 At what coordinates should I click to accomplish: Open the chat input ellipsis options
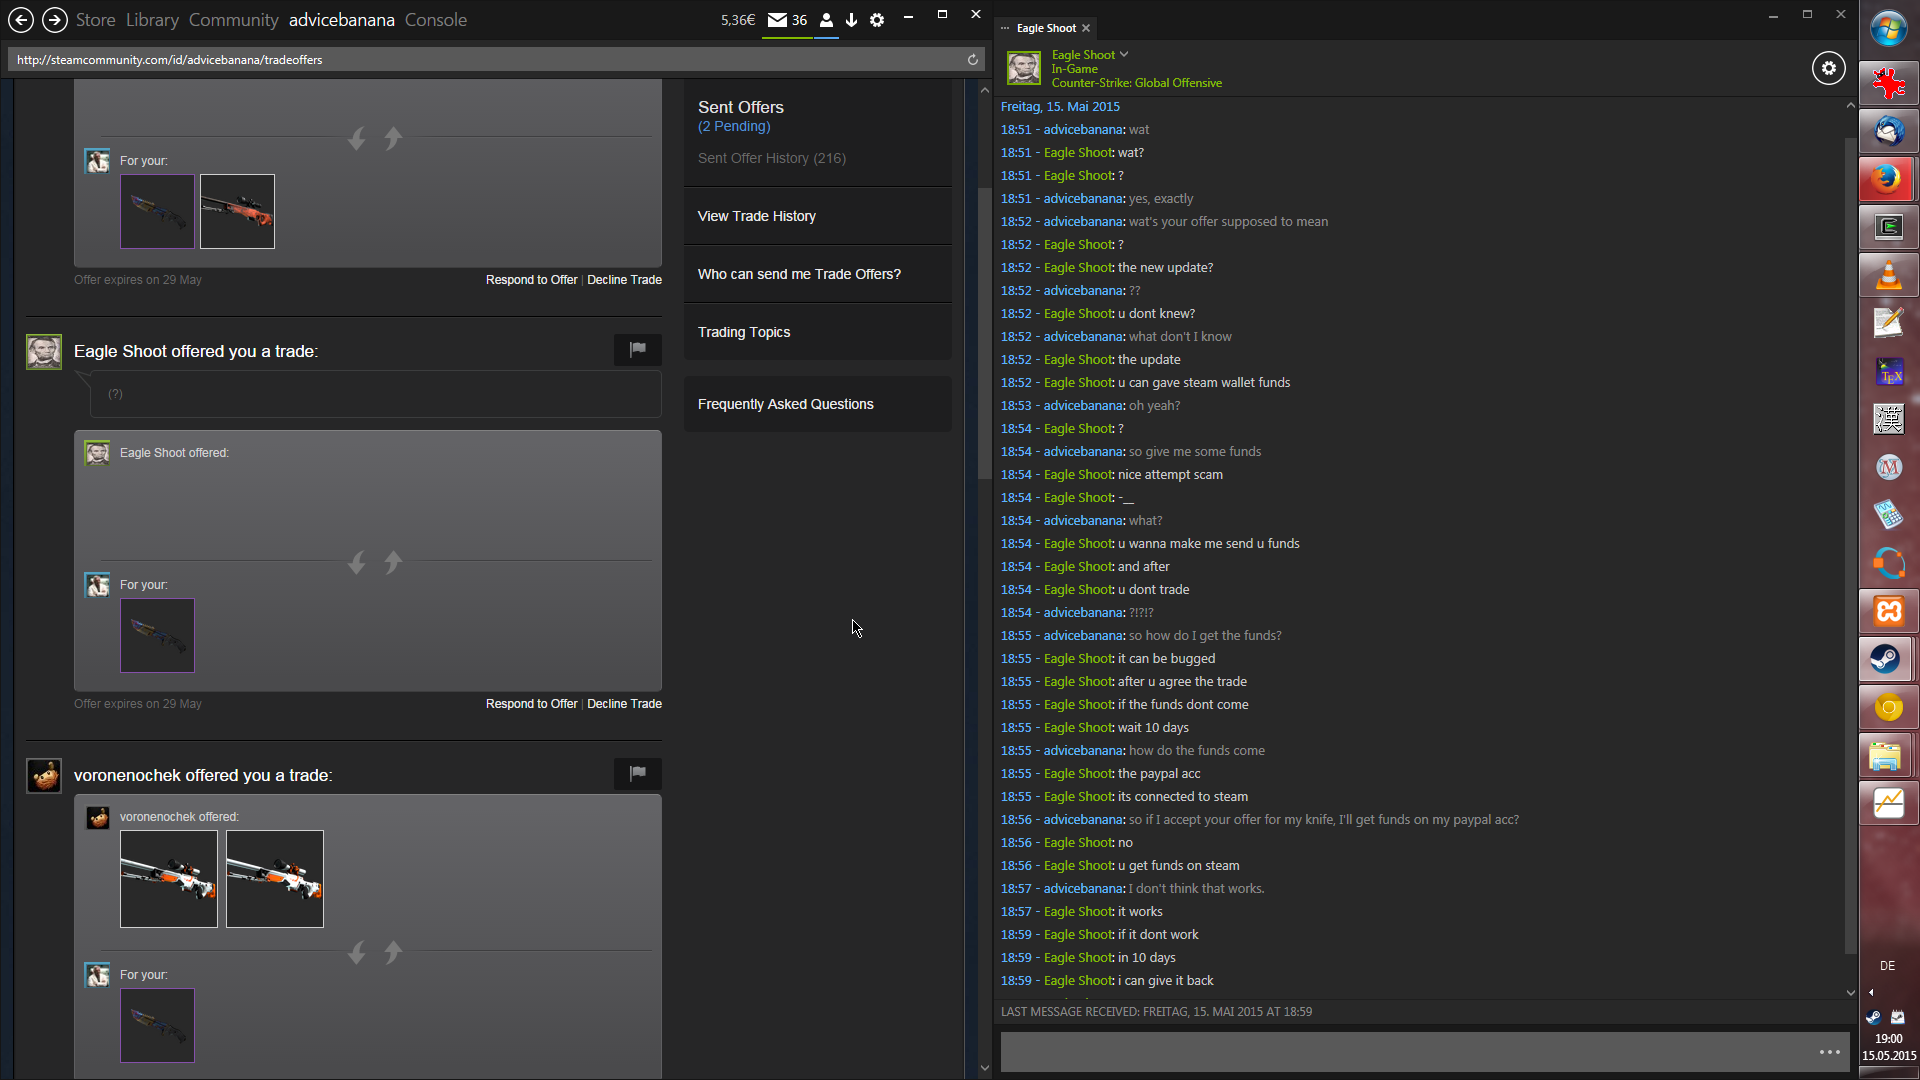(1829, 1052)
